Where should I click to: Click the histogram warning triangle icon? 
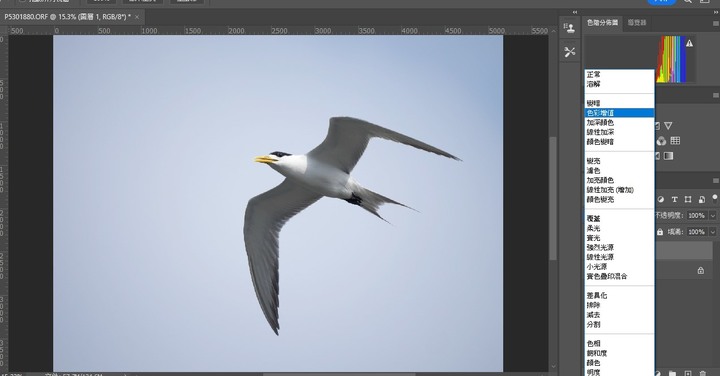click(689, 43)
